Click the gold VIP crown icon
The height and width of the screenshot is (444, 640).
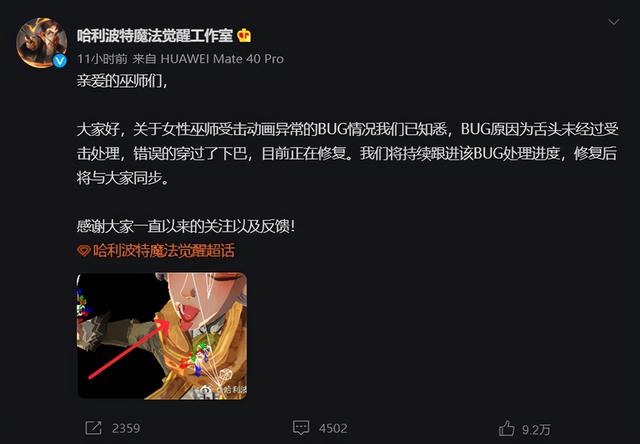point(244,36)
